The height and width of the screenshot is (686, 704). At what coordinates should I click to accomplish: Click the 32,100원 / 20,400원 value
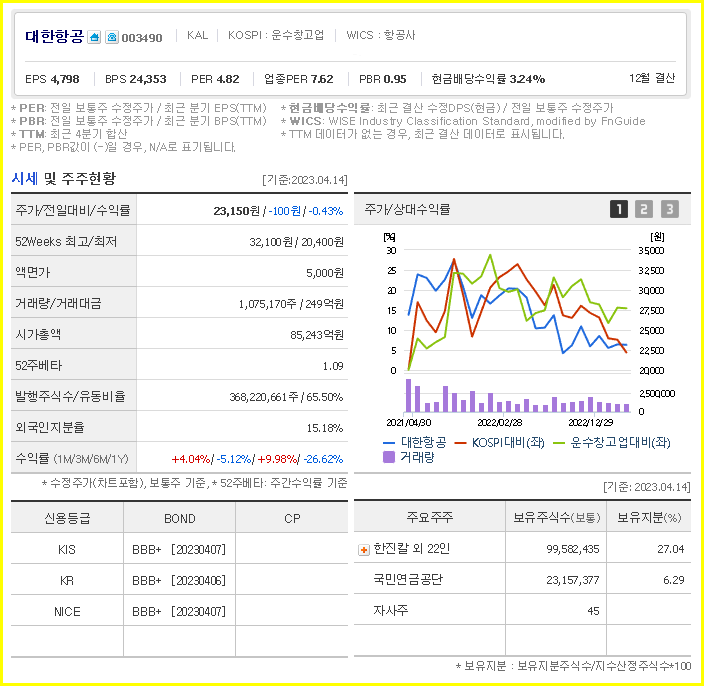click(x=296, y=242)
